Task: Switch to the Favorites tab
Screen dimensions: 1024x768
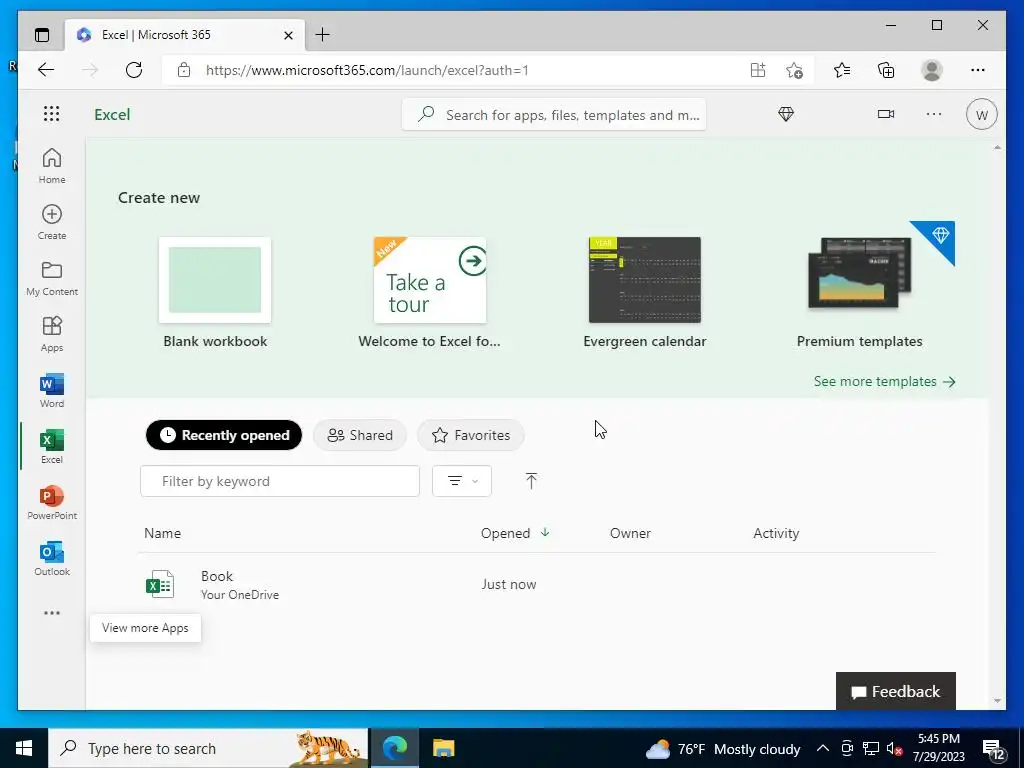Action: coord(471,435)
